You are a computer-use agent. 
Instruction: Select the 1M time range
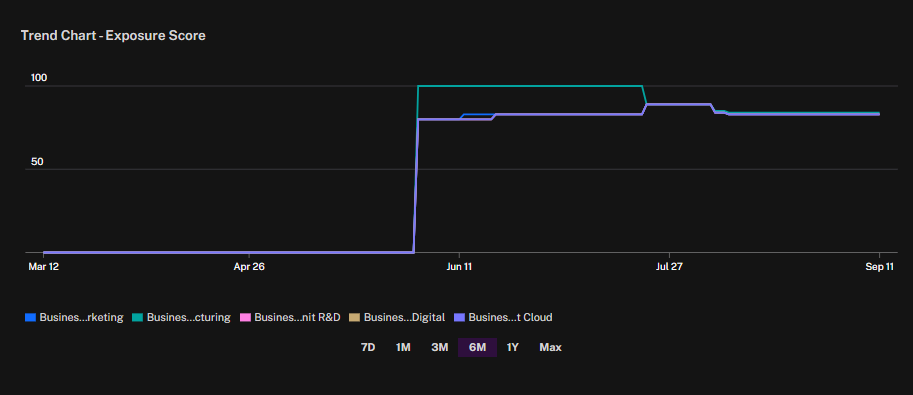(403, 347)
